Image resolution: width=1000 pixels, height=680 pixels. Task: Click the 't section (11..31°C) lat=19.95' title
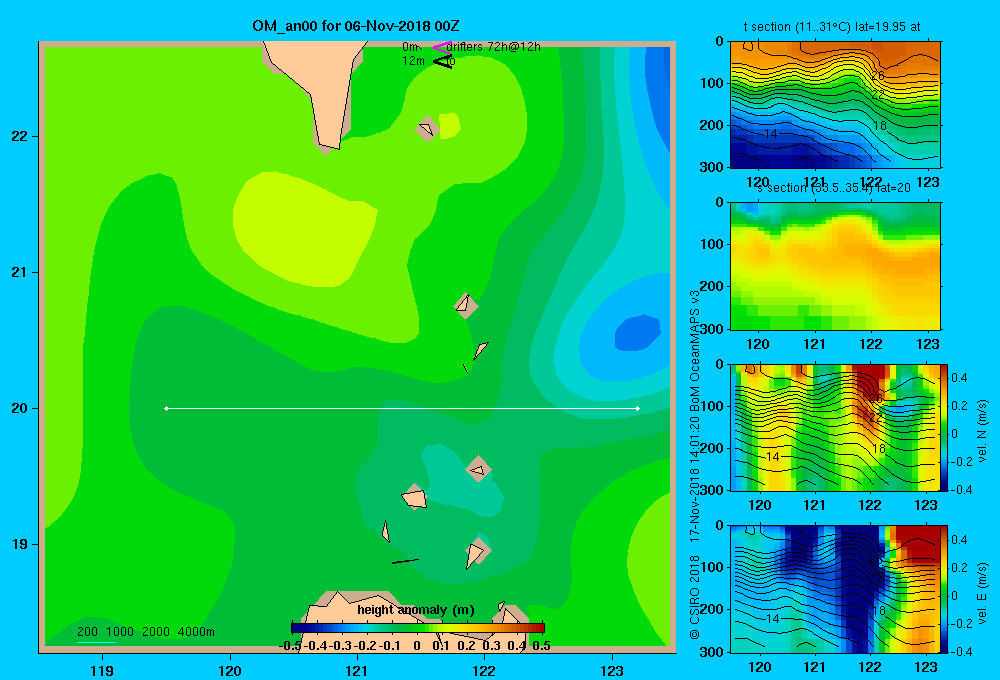(832, 27)
